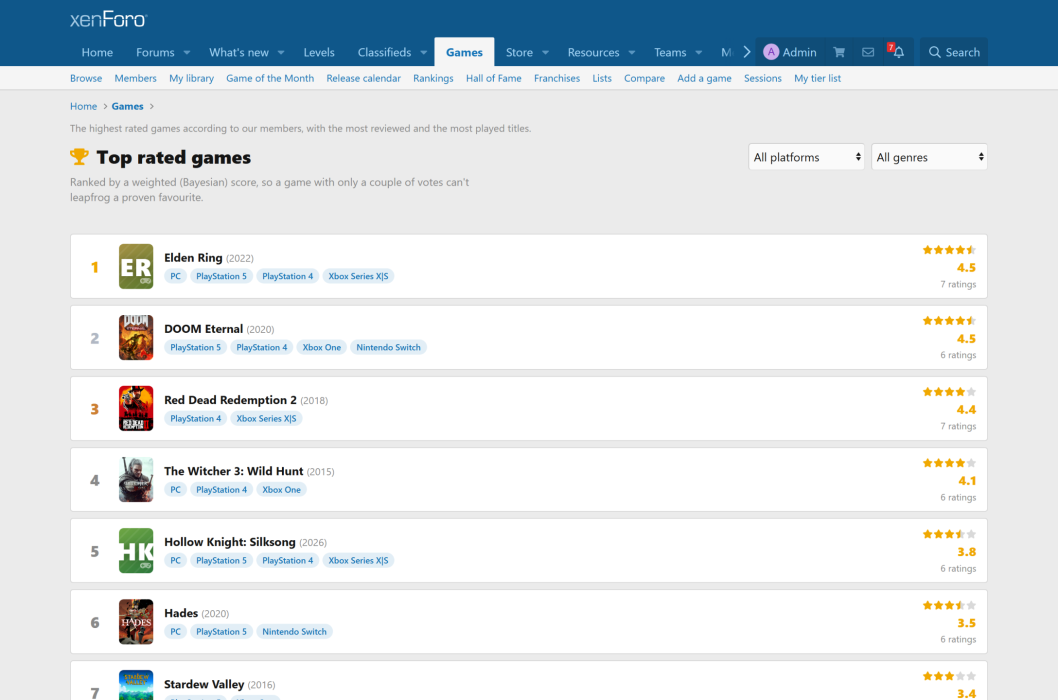Viewport: 1058px width, 700px height.
Task: Open the Teams tab
Action: [670, 52]
